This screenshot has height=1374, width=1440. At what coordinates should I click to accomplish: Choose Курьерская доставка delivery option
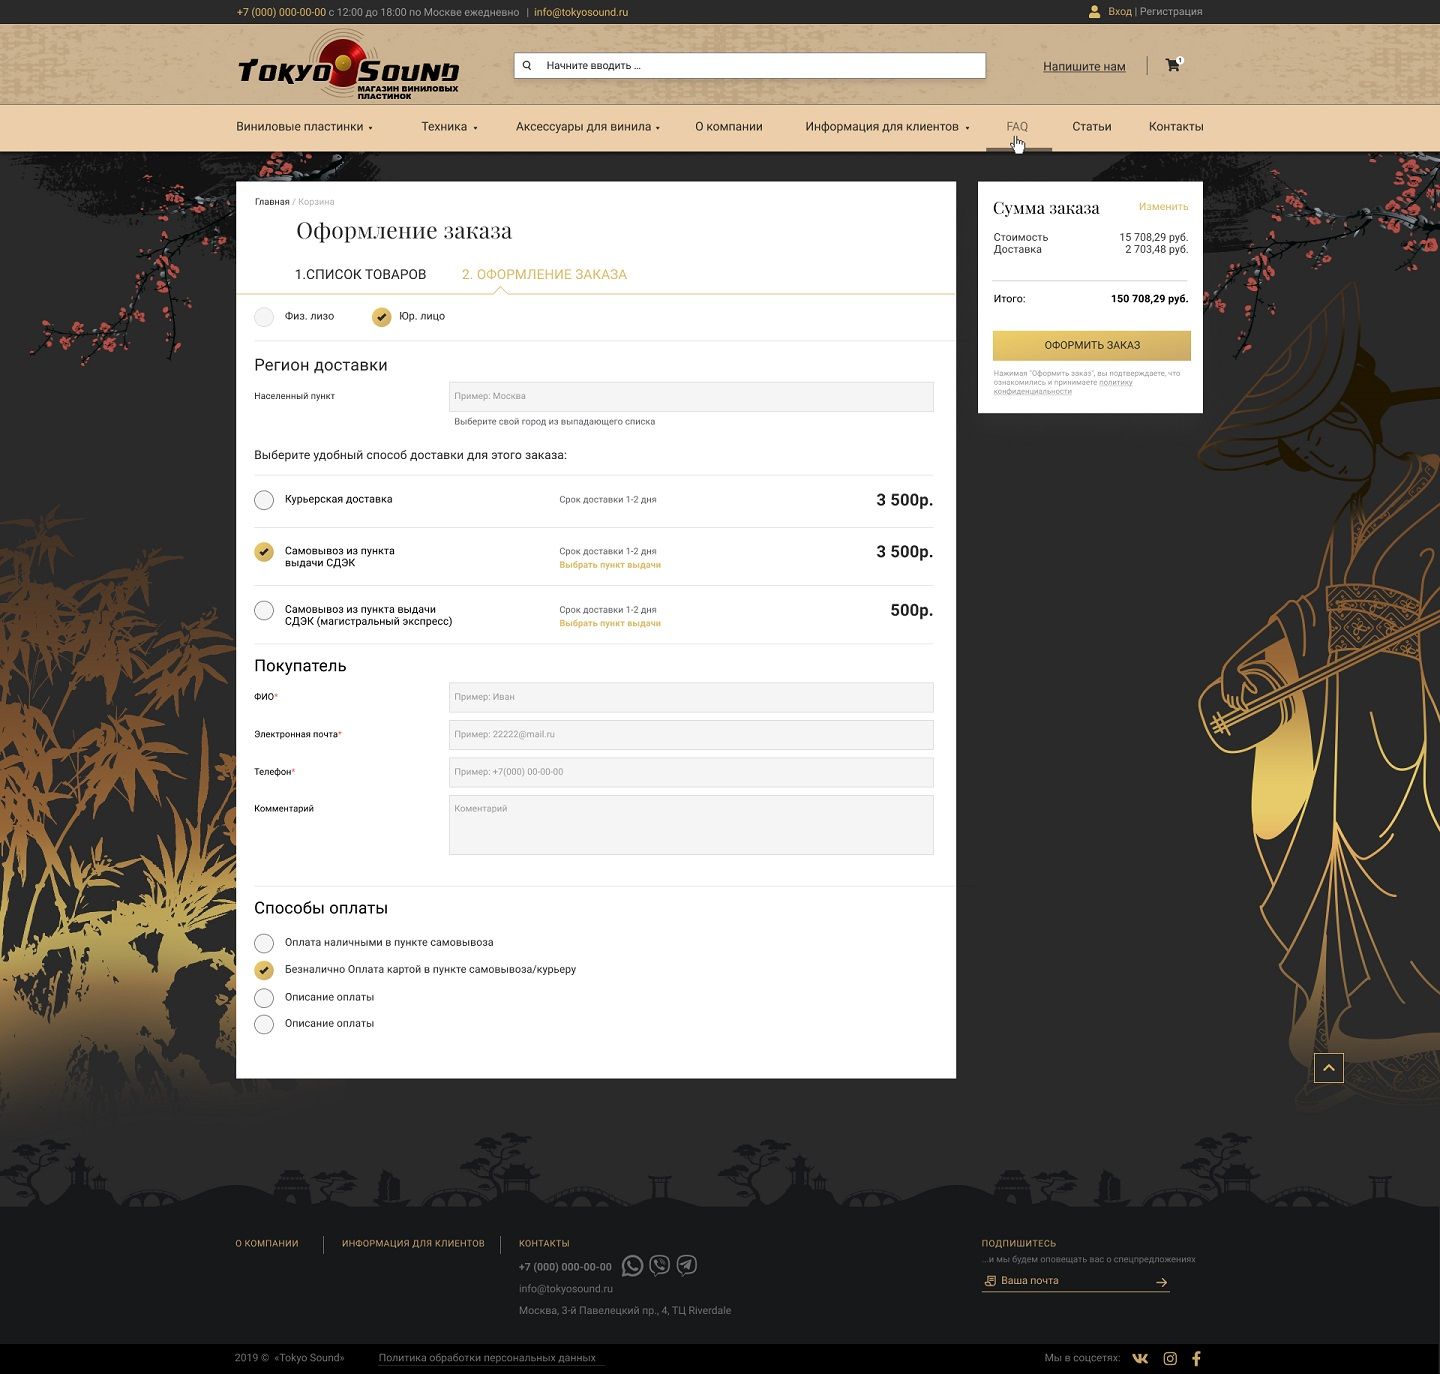pyautogui.click(x=264, y=500)
